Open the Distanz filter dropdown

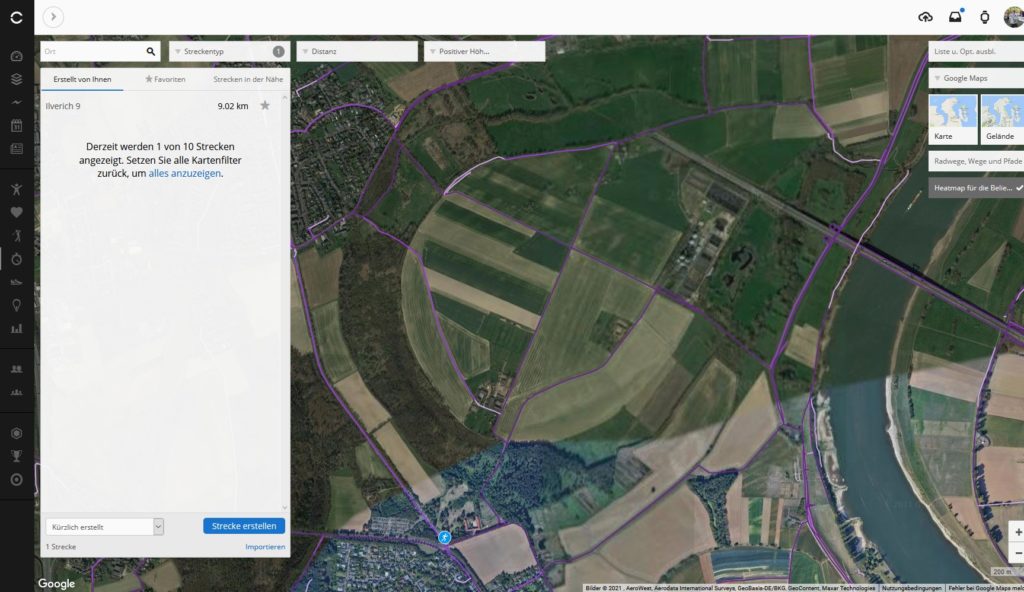tap(357, 51)
